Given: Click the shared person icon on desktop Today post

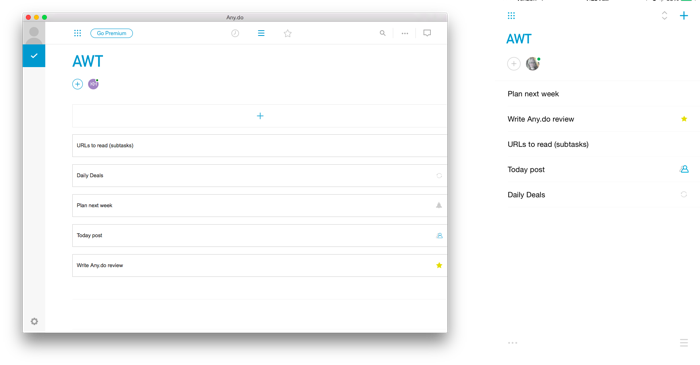Looking at the screenshot, I should coord(439,235).
